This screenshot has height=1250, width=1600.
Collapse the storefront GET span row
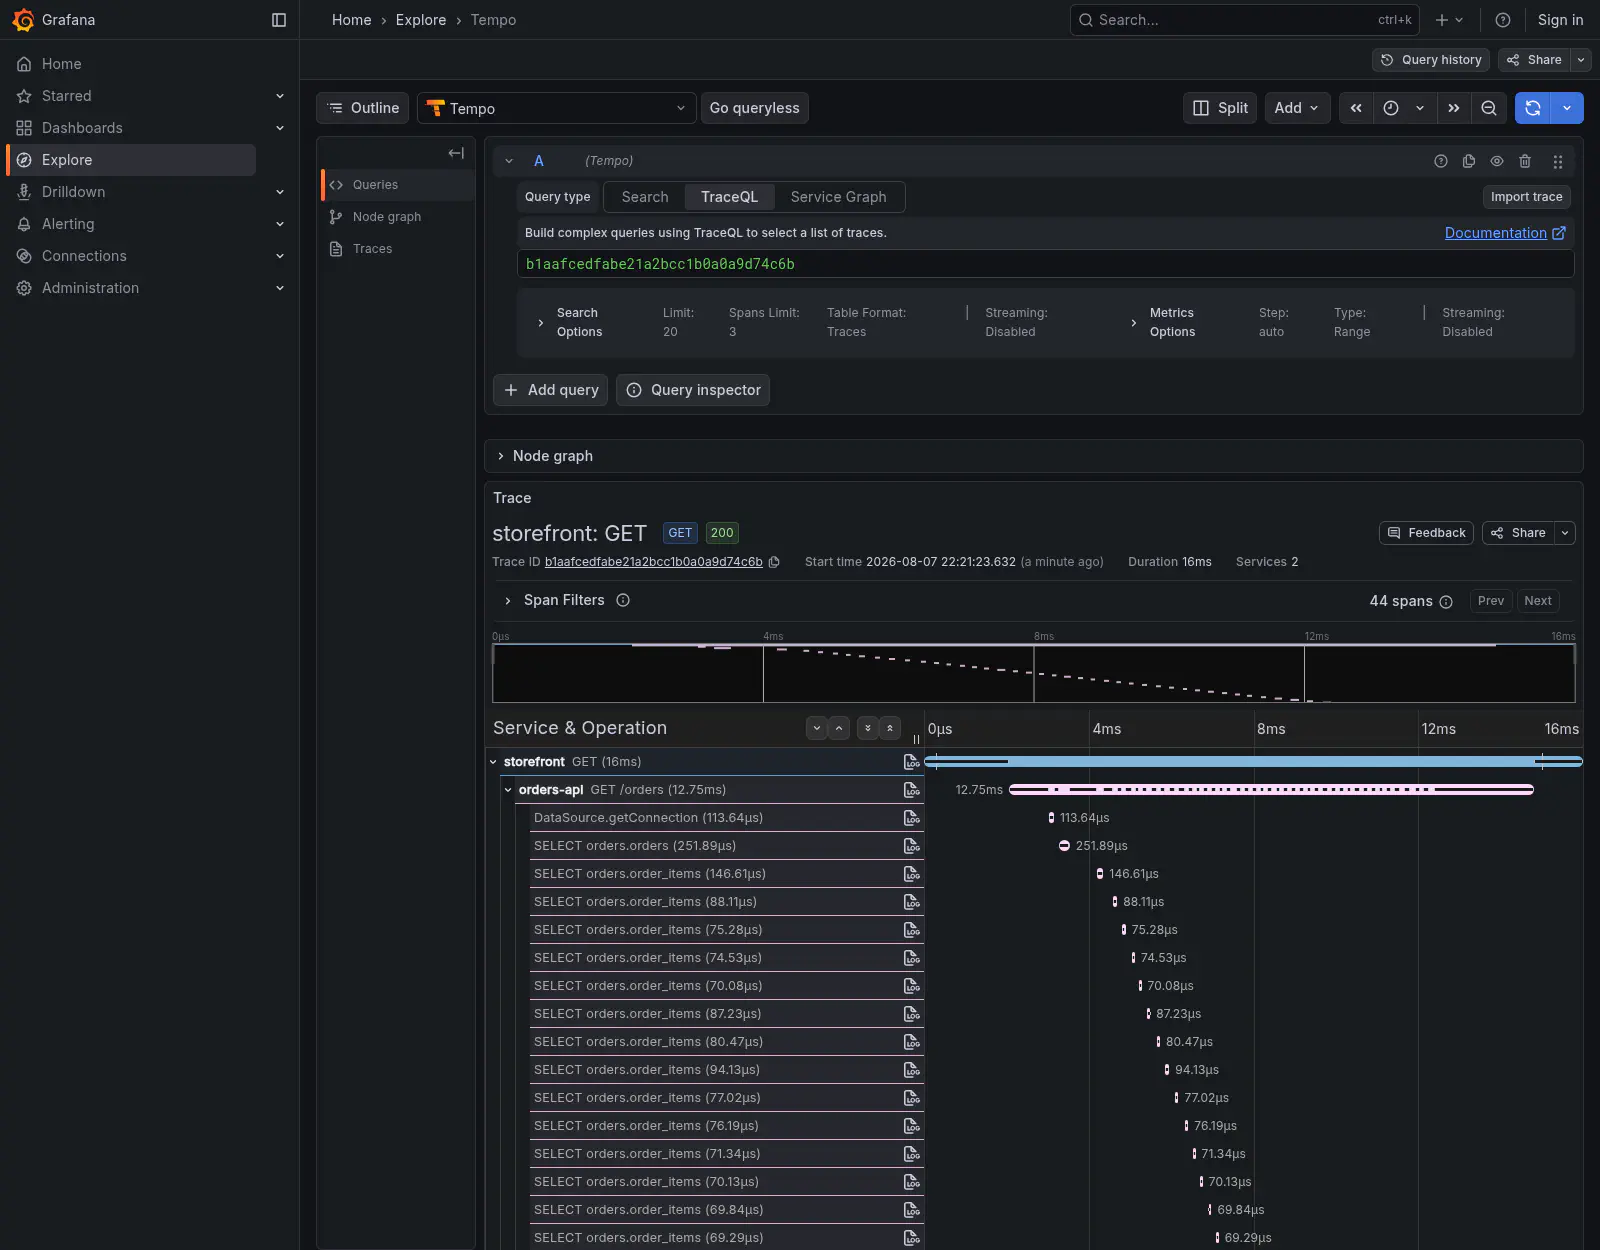click(493, 762)
